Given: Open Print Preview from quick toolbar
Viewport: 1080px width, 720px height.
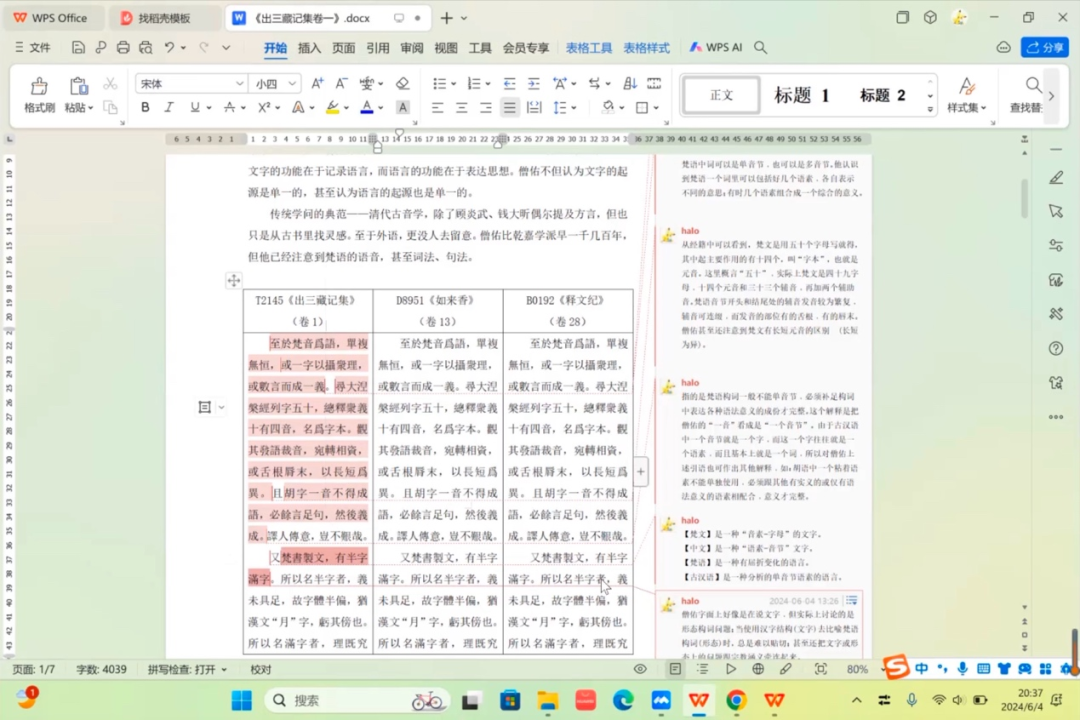Looking at the screenshot, I should tap(145, 48).
